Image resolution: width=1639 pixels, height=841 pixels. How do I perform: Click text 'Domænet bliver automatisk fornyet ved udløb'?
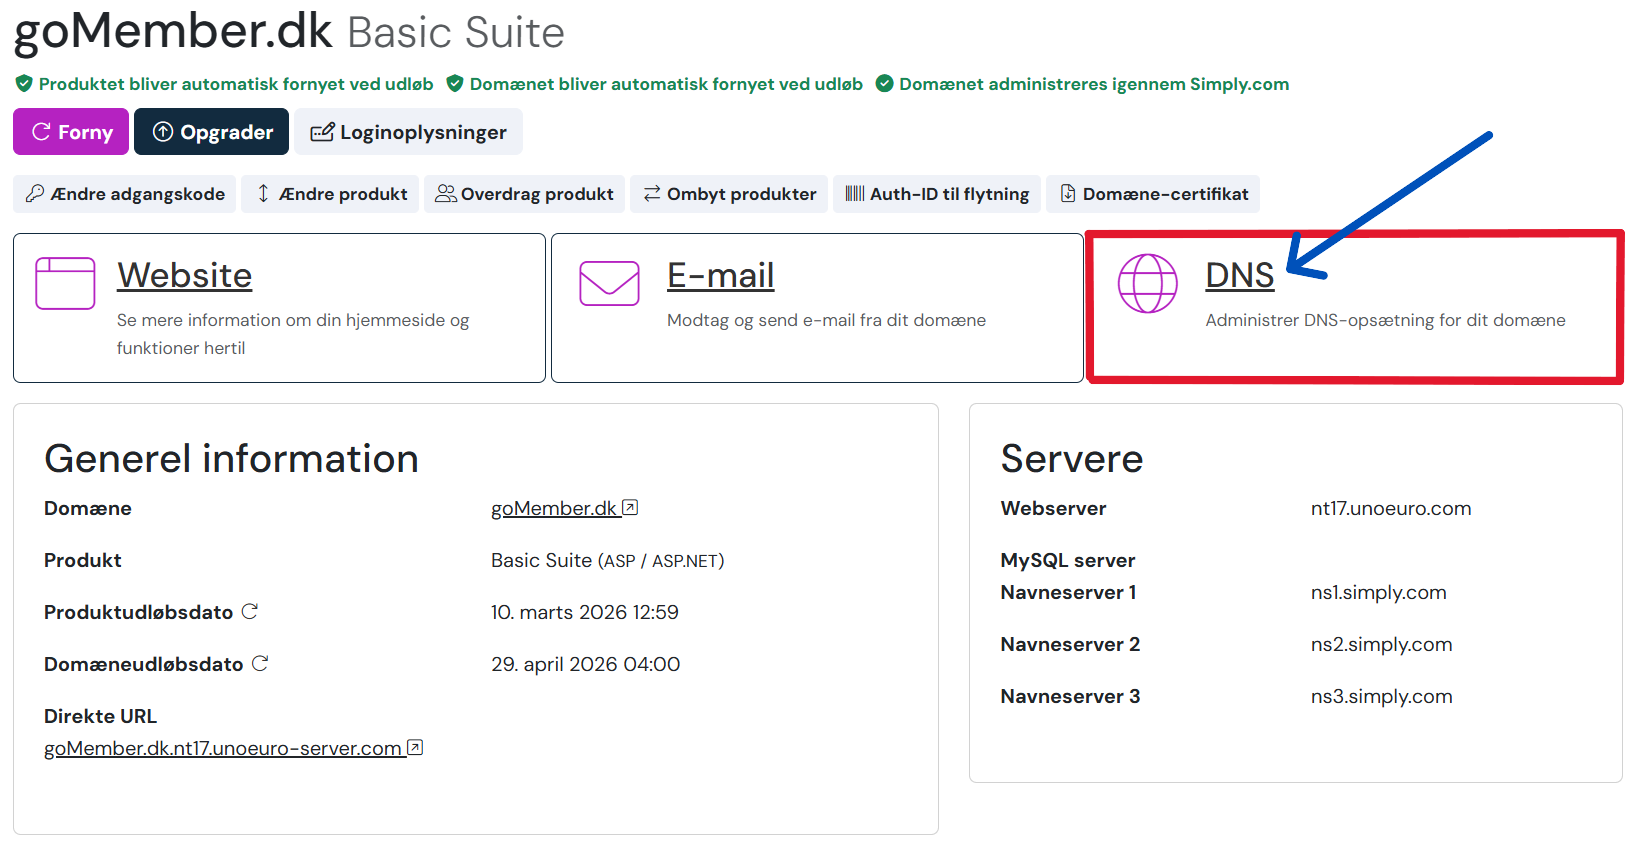[666, 84]
